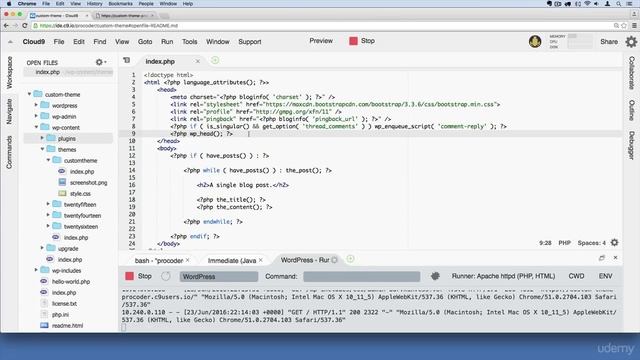The height and width of the screenshot is (360, 640).
Task: Expand the wp-admin folder
Action: 36,116
